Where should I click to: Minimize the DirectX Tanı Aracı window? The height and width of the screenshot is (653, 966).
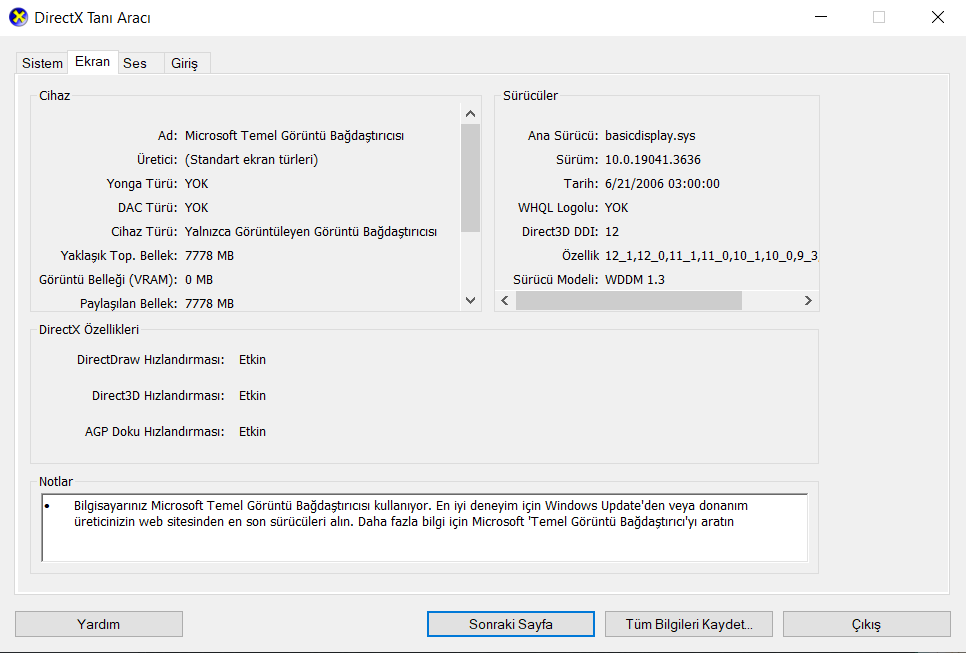[x=821, y=17]
